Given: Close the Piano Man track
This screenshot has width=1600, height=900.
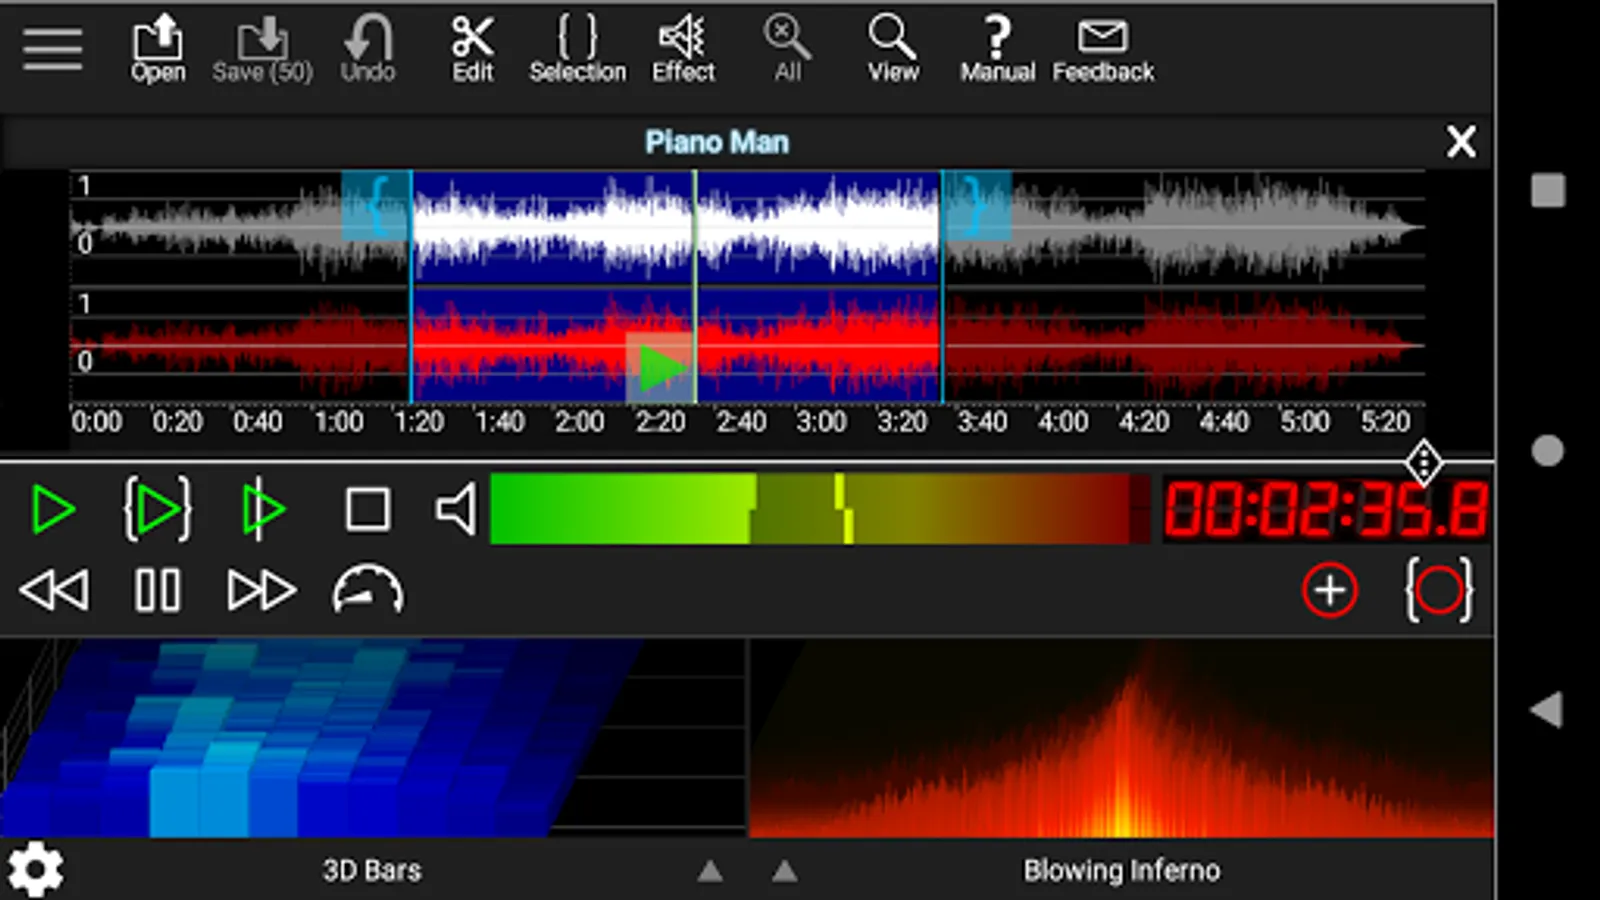Looking at the screenshot, I should click(1460, 142).
